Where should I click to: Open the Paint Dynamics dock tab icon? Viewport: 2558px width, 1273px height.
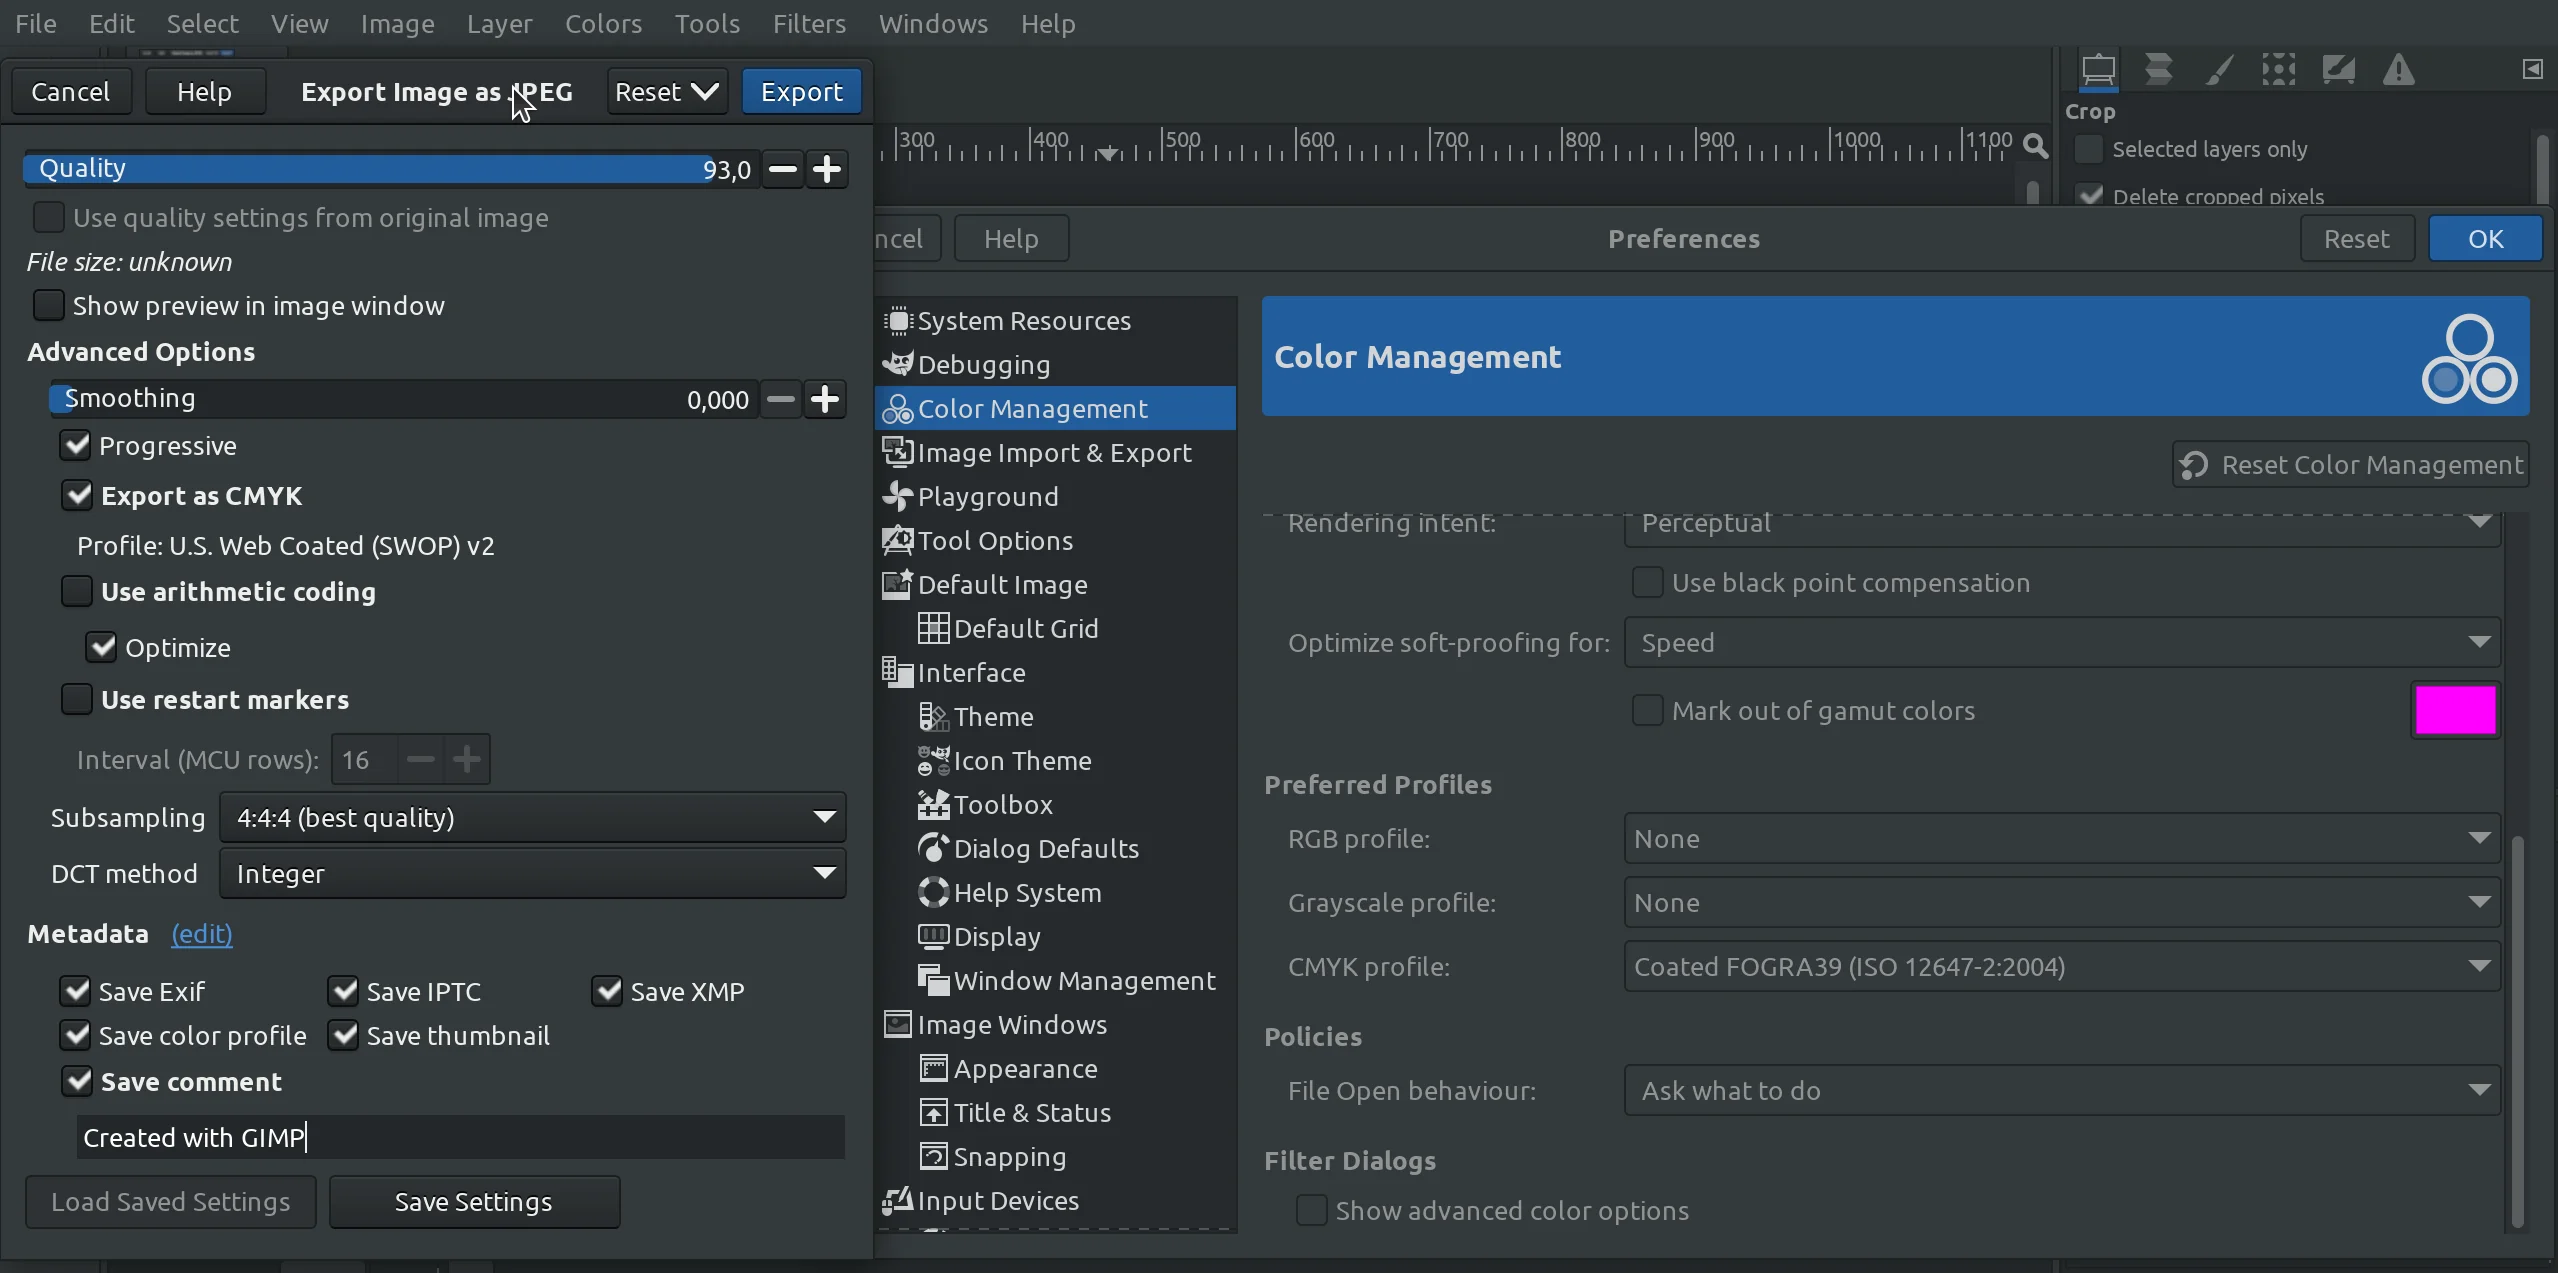pyautogui.click(x=2338, y=70)
